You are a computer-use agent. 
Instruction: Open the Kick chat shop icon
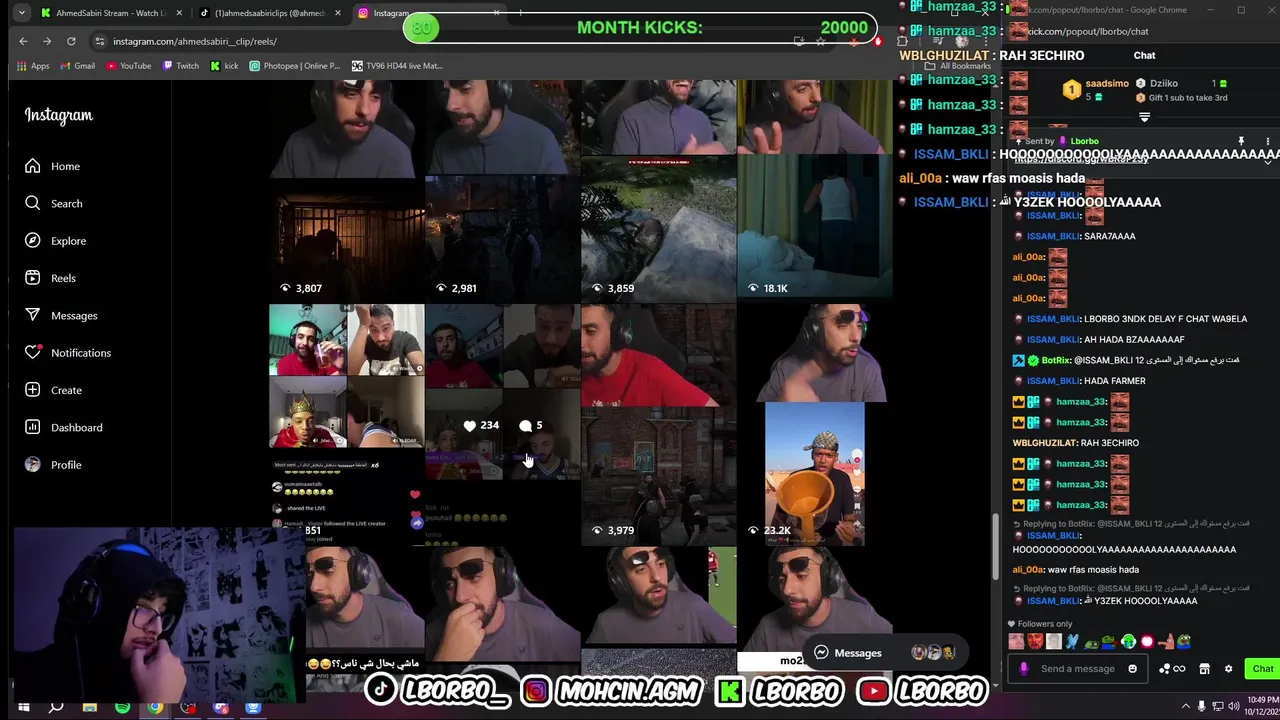[1204, 669]
